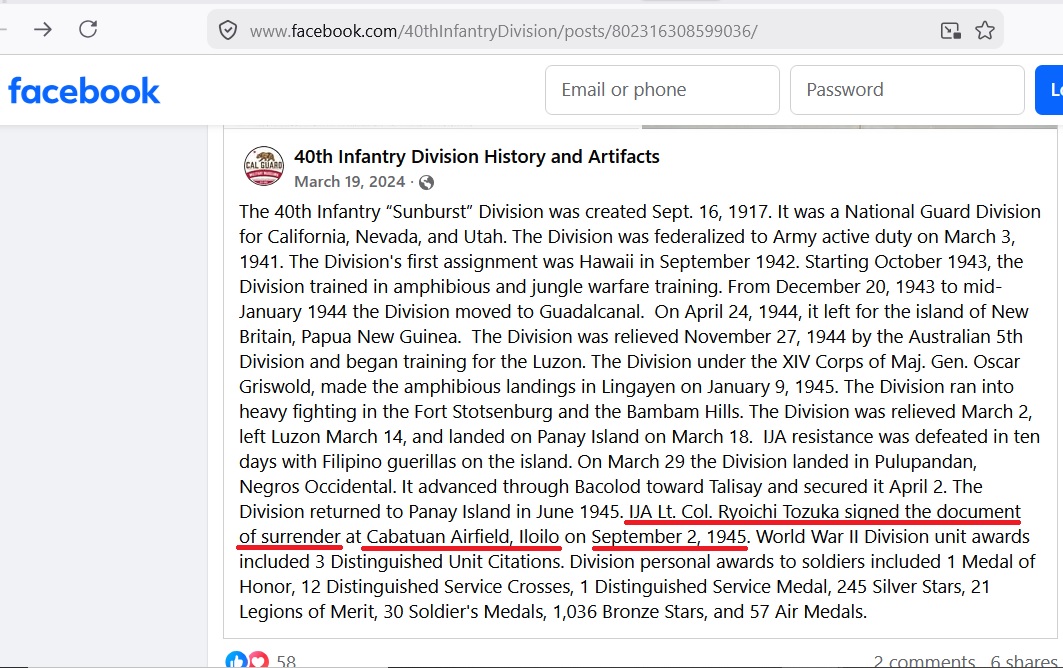
Task: Open 40th Infantry Division History and Artifacts page
Action: (477, 157)
